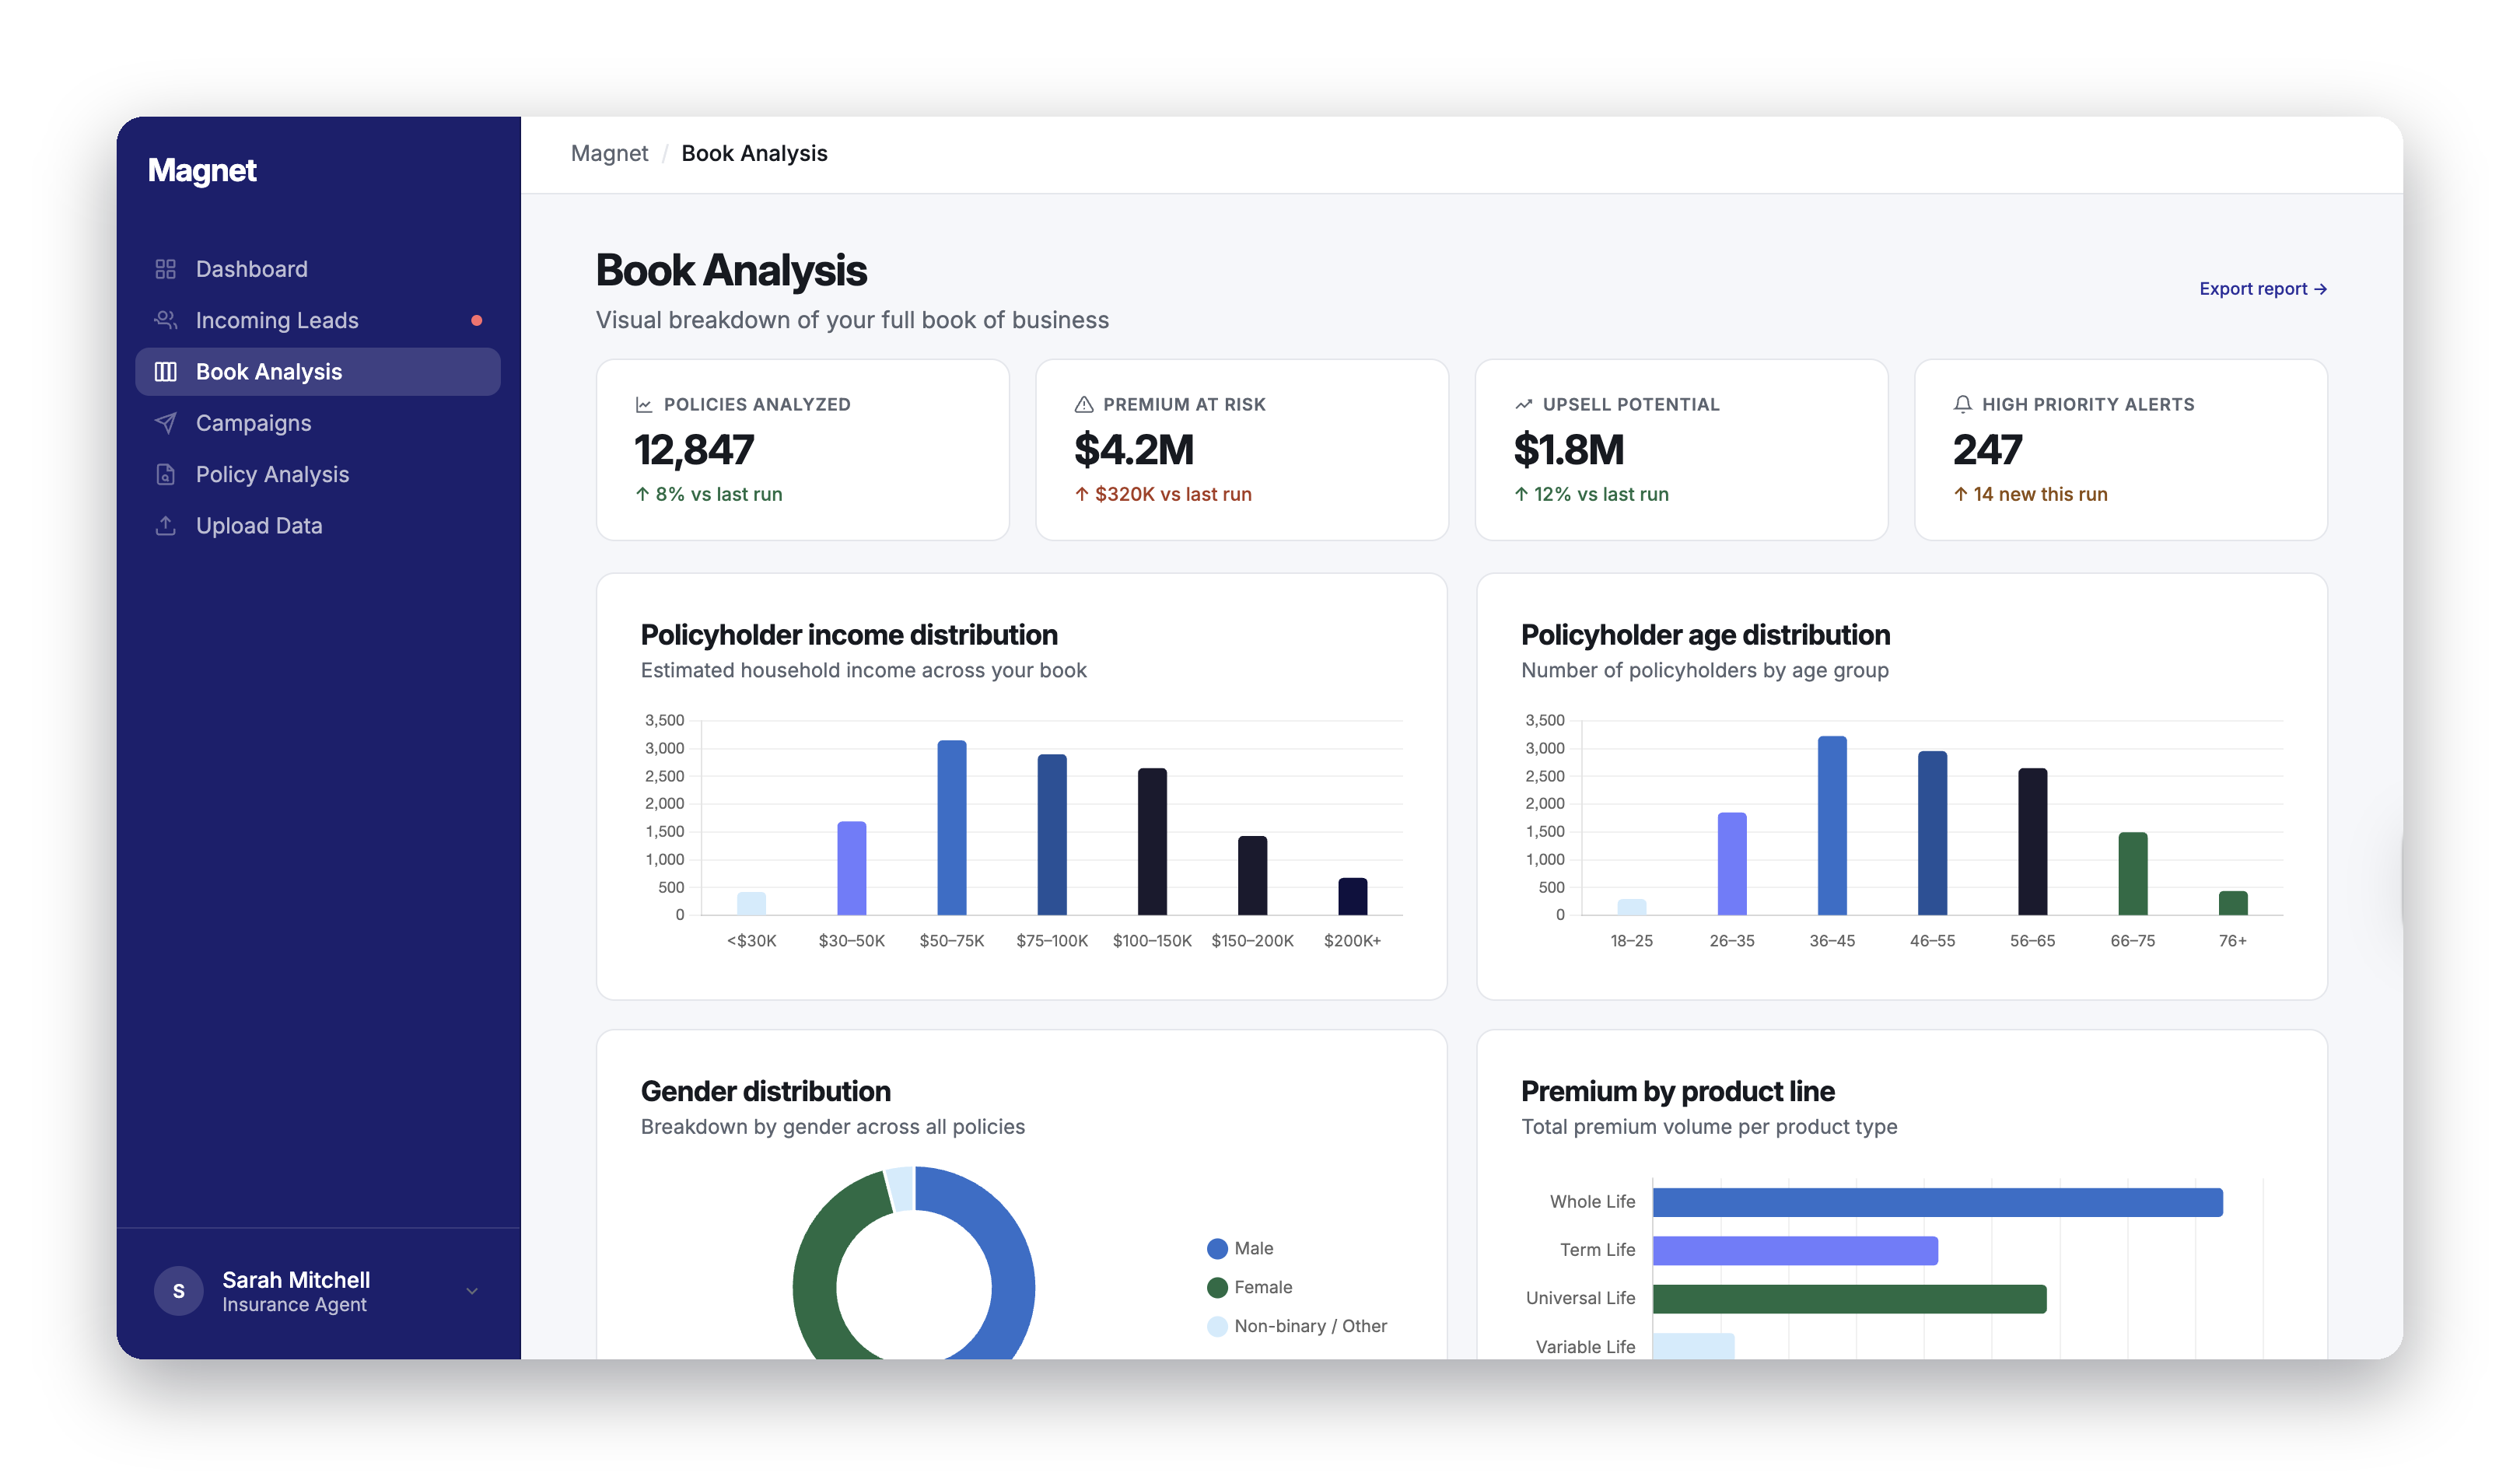
Task: Click the 12,847 policies analyzed value
Action: tap(694, 450)
